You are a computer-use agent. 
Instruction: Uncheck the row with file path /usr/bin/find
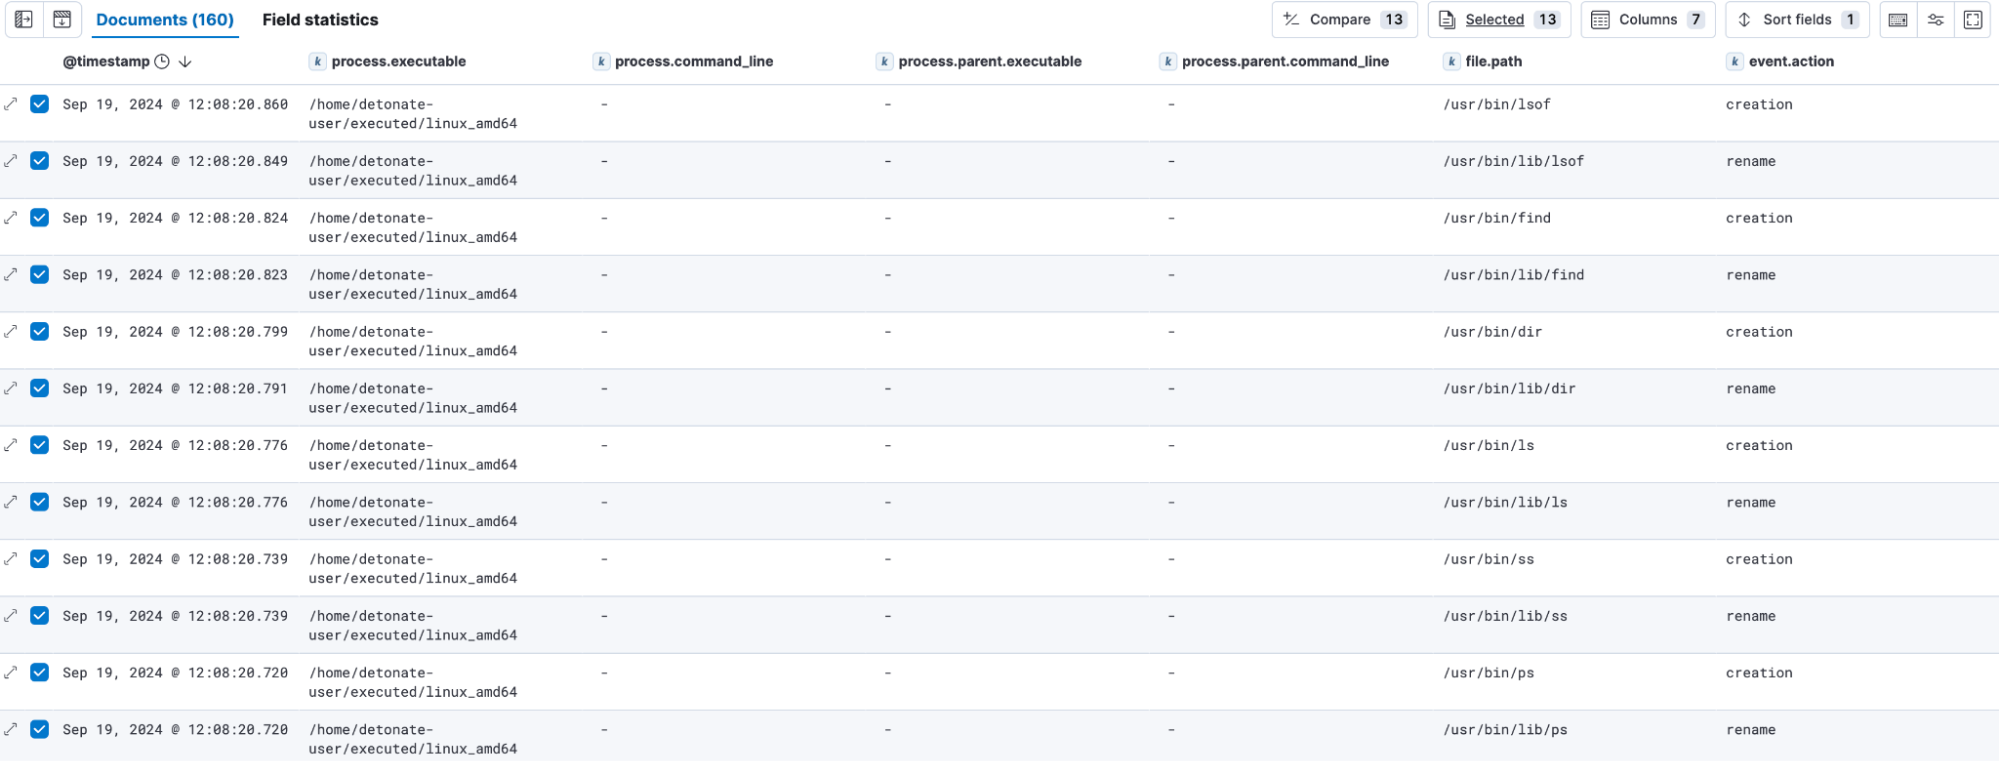coord(40,218)
